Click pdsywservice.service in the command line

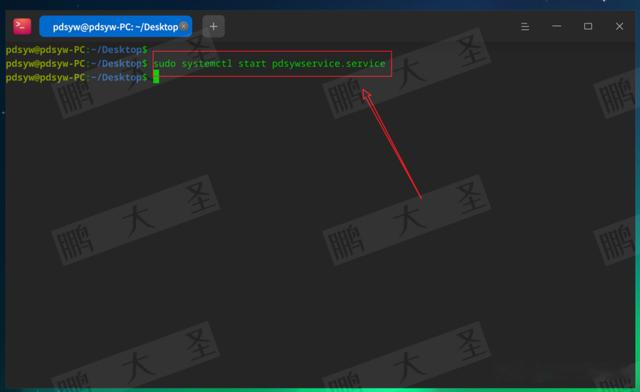pos(329,64)
